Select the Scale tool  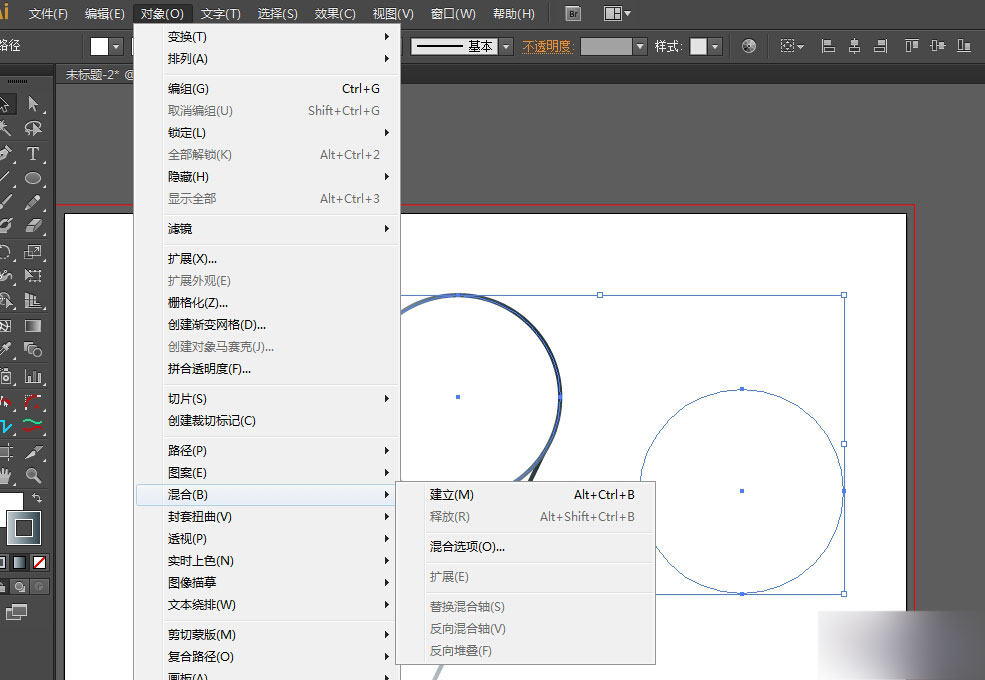[x=33, y=252]
